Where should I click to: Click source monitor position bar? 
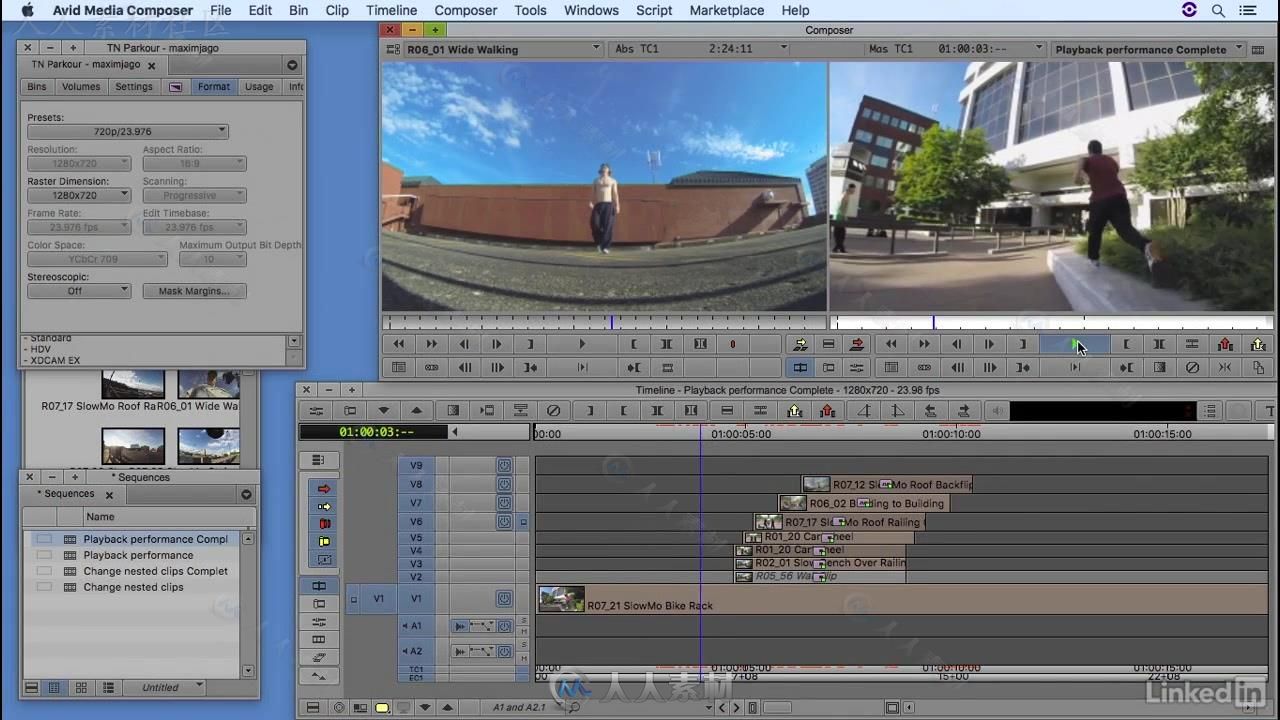click(604, 322)
